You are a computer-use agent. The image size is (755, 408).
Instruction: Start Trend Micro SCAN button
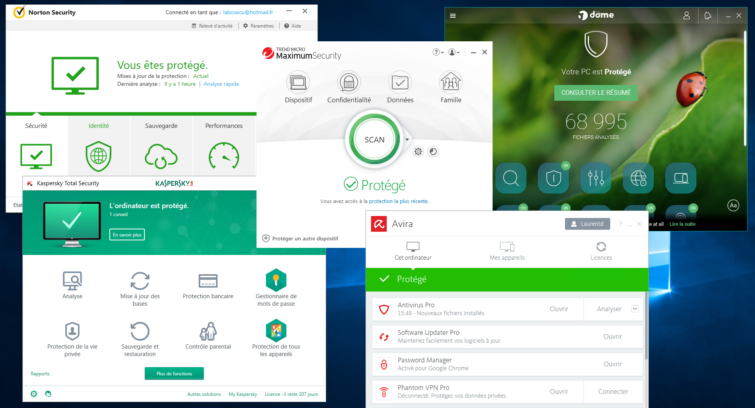pyautogui.click(x=374, y=140)
